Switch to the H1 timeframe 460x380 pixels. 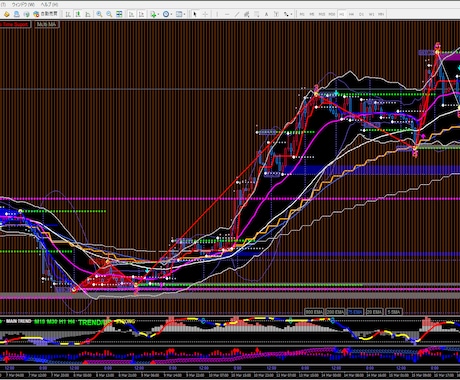(x=342, y=14)
